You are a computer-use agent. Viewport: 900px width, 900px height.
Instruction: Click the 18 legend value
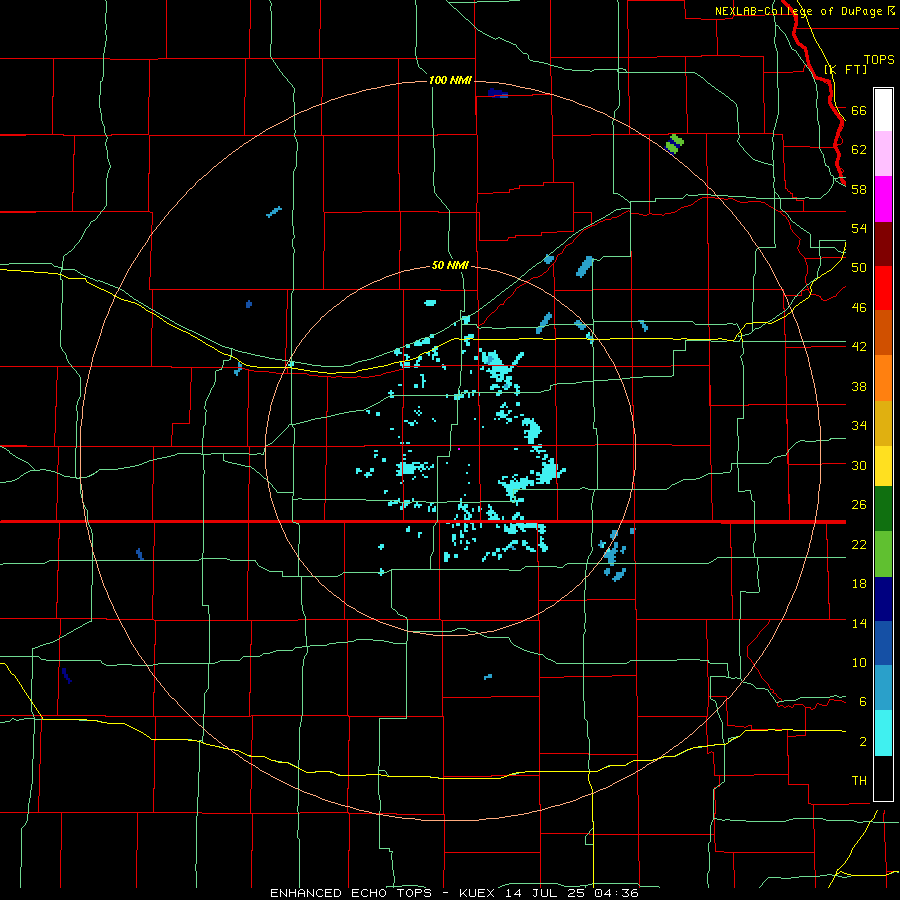(x=859, y=584)
